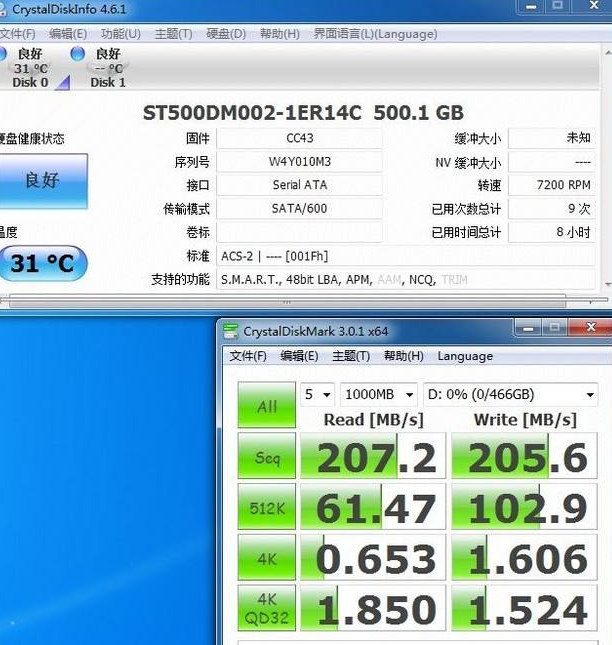Click CrystalDiskInfo vertical scrollbar down arrow
This screenshot has height=645, width=612.
pos(607,284)
